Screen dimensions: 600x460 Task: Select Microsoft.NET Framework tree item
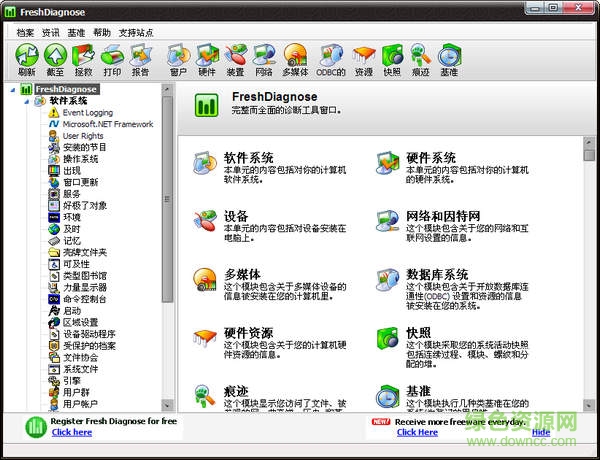tap(108, 124)
